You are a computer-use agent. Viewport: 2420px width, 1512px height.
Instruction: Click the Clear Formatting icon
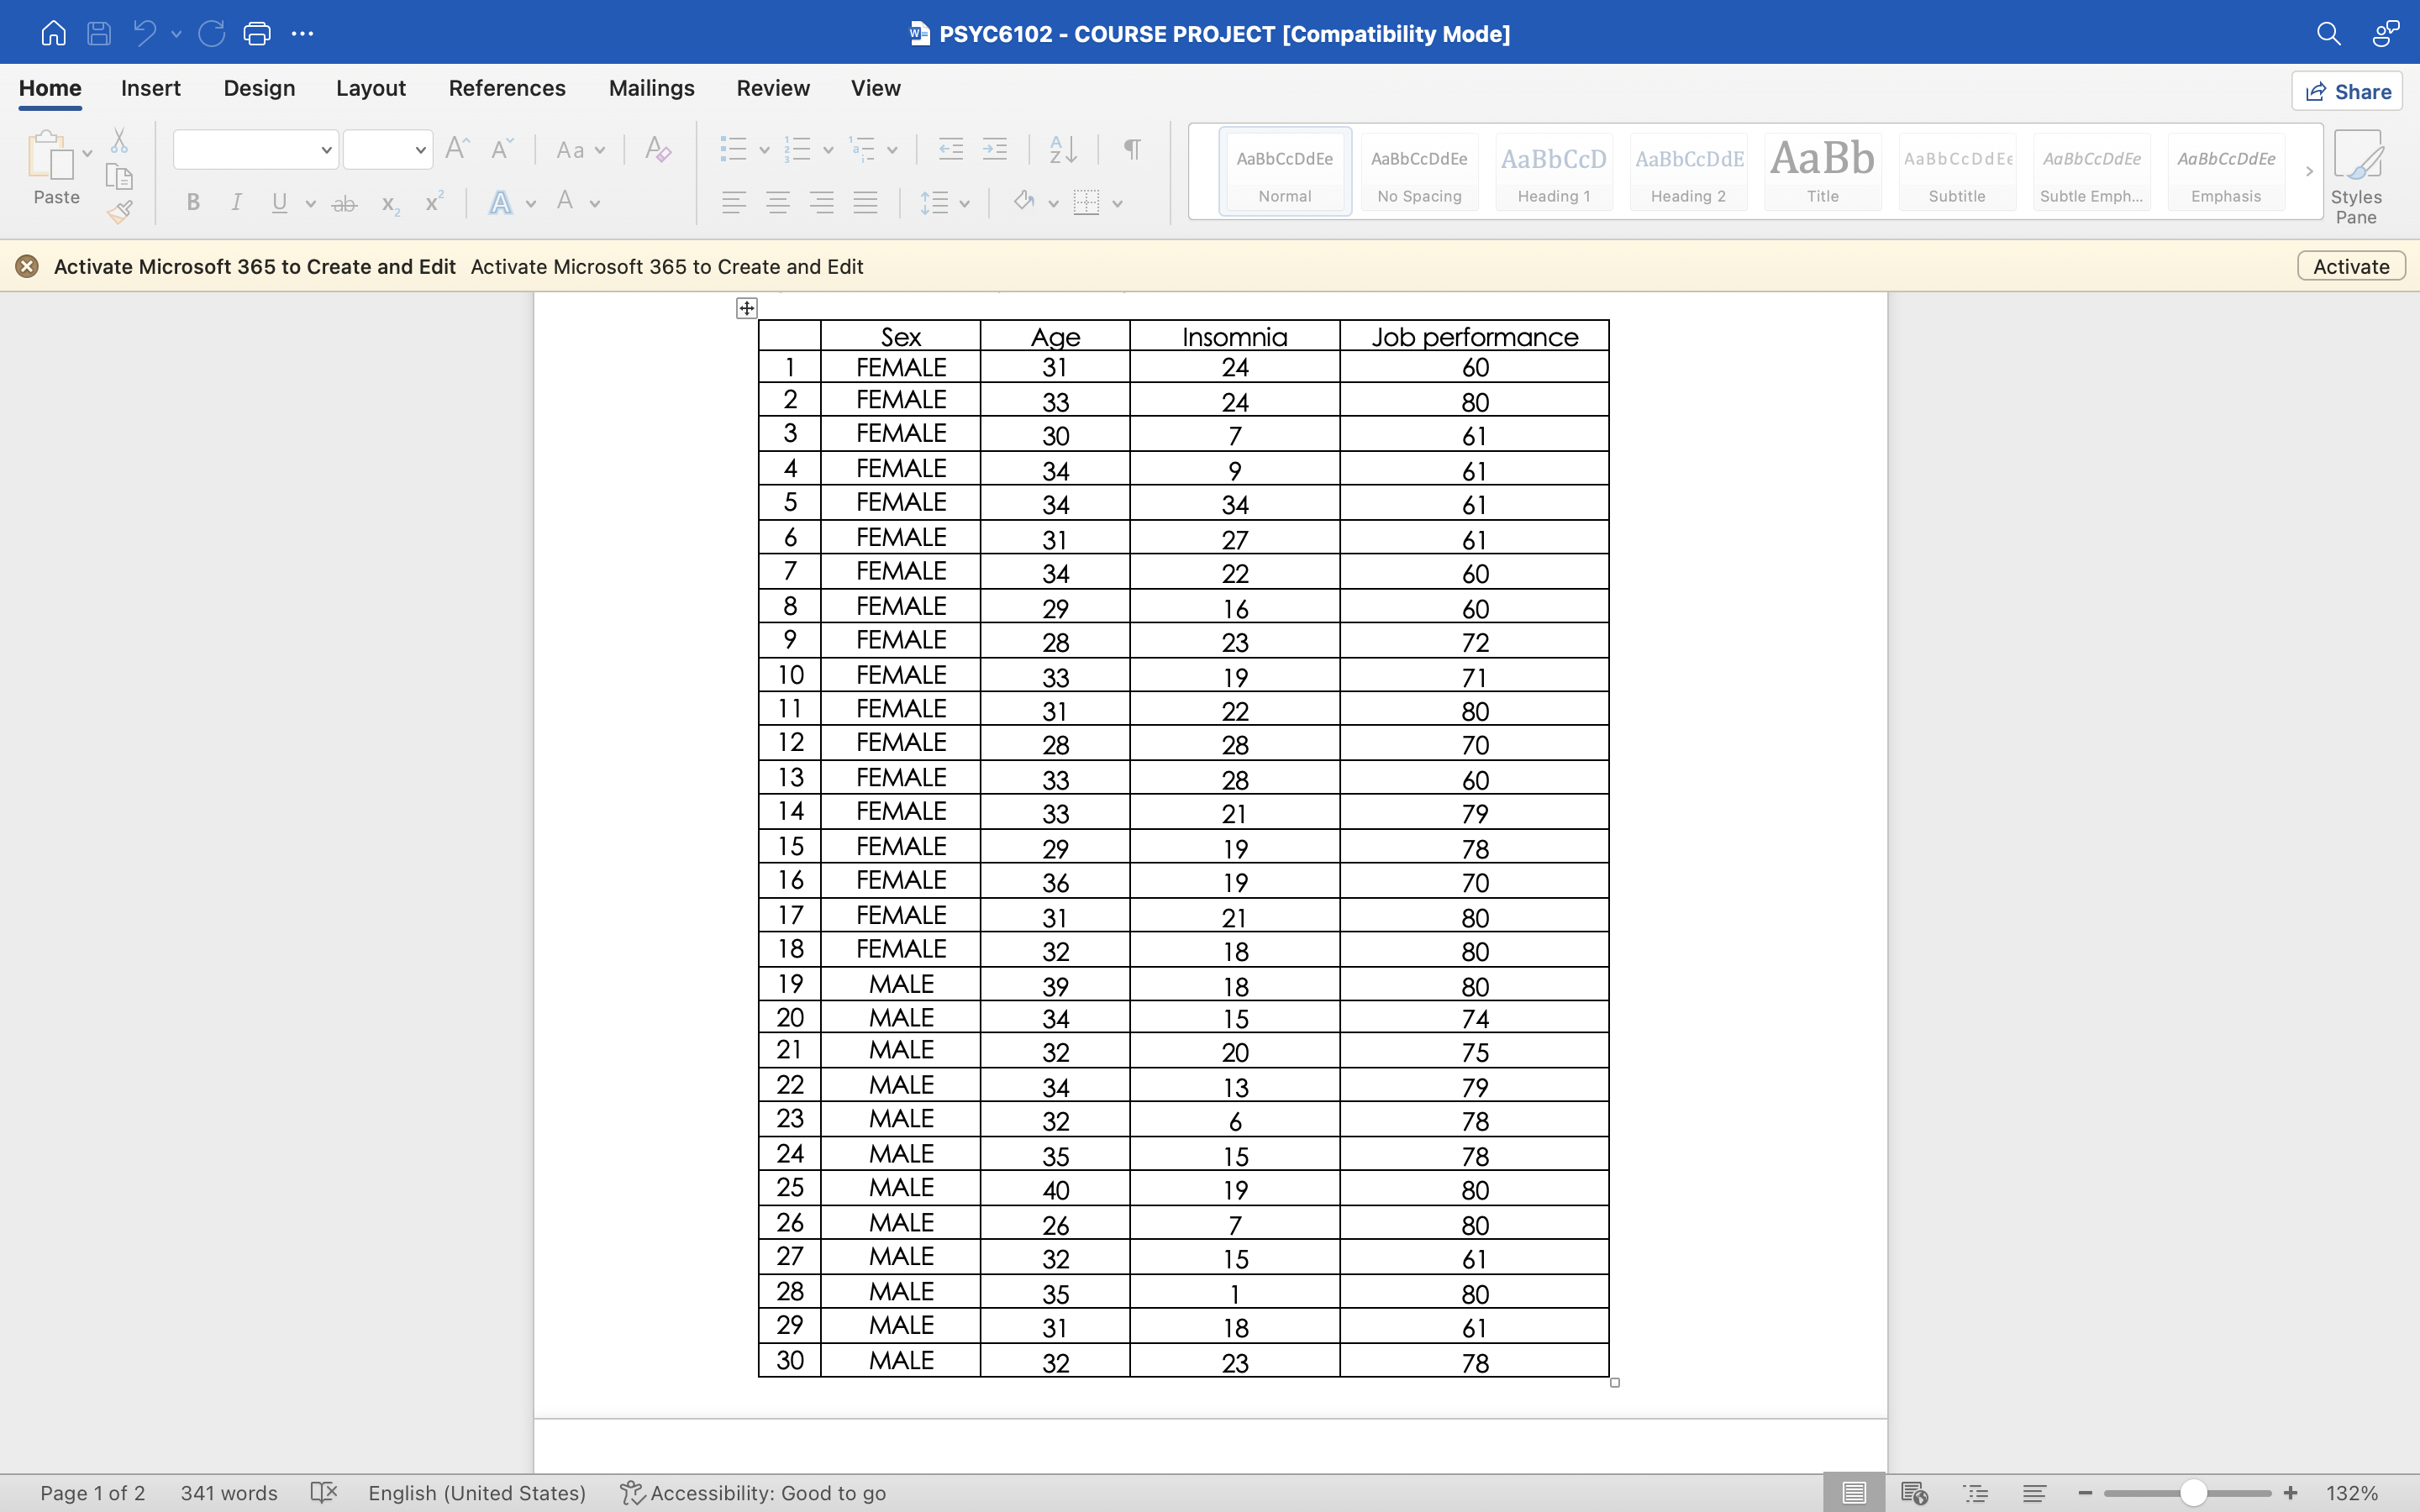coord(657,150)
